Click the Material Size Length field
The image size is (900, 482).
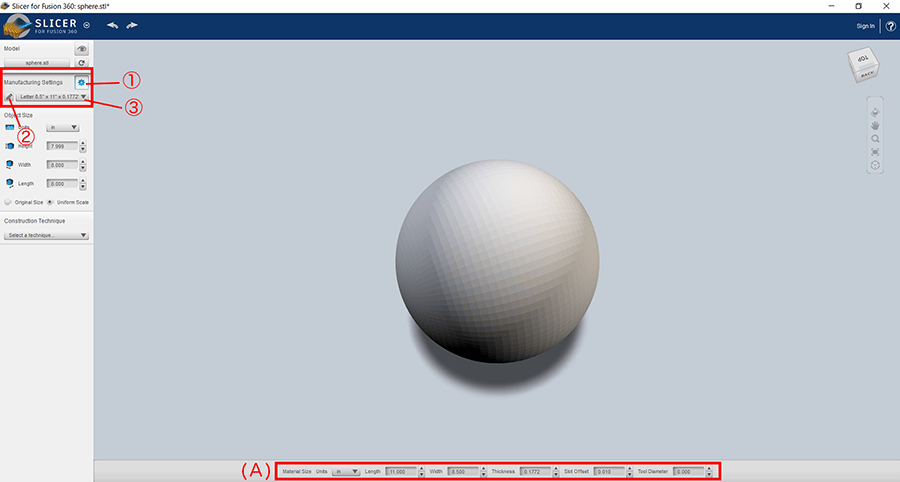401,472
